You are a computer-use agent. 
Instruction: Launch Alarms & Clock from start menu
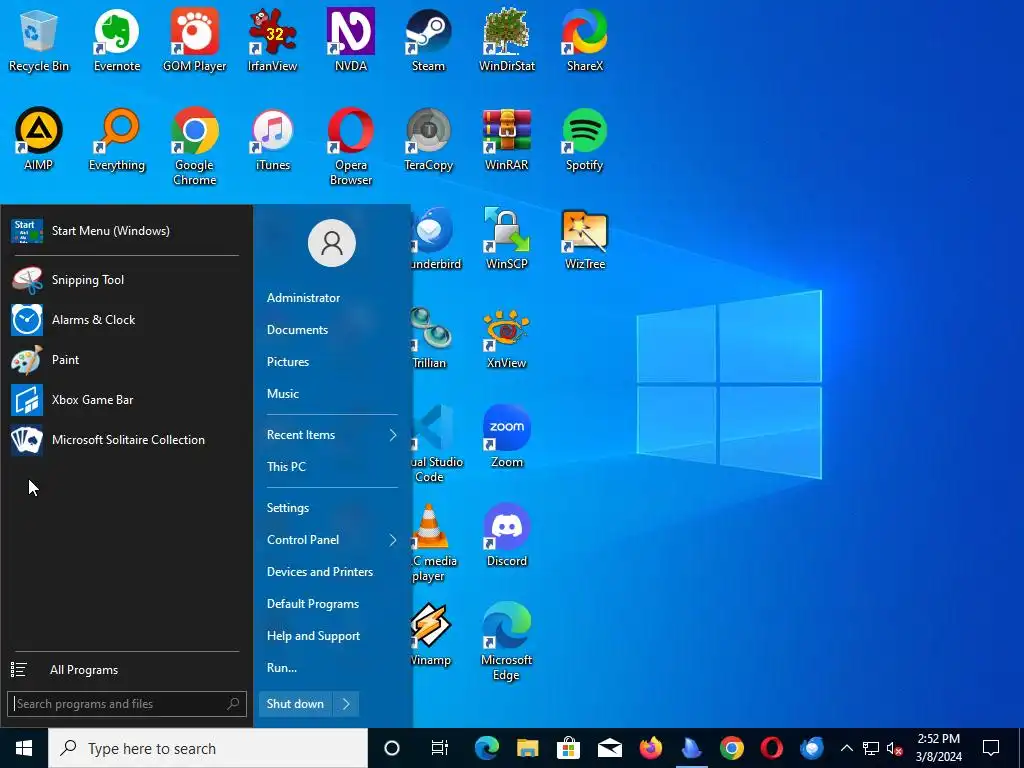[127, 320]
